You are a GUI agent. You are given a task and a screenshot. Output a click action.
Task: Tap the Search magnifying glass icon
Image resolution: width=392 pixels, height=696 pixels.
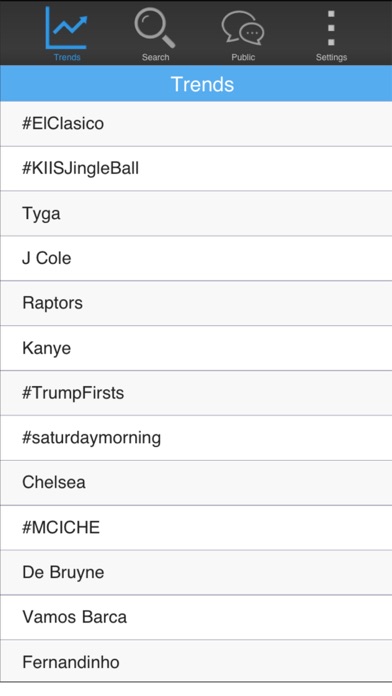point(155,28)
